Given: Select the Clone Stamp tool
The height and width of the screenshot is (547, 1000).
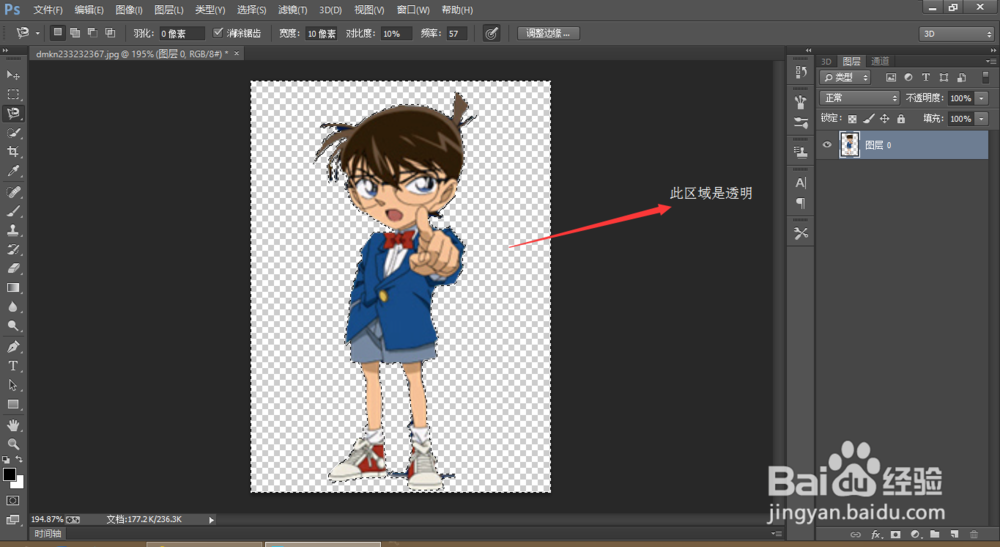Looking at the screenshot, I should (13, 230).
